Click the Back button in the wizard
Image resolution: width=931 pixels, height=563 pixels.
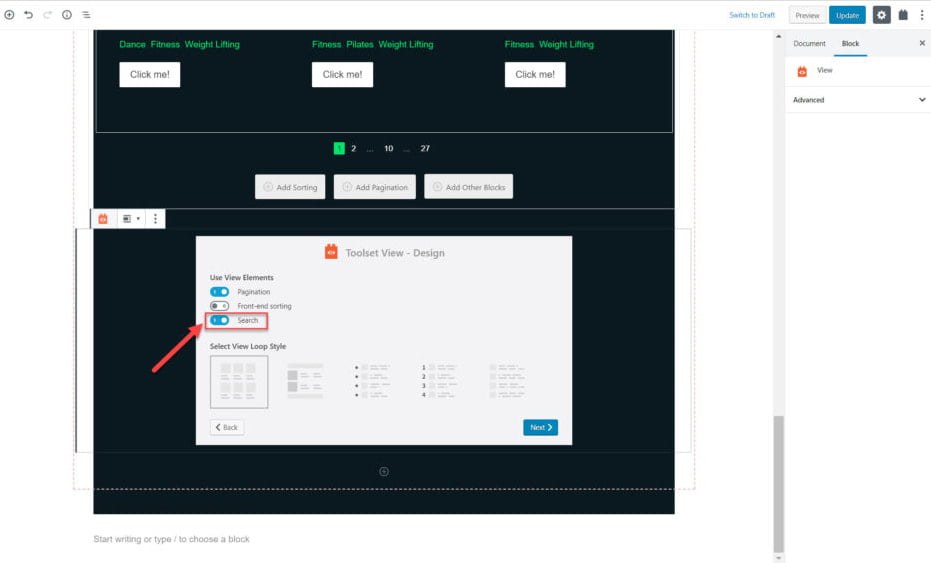coord(227,427)
